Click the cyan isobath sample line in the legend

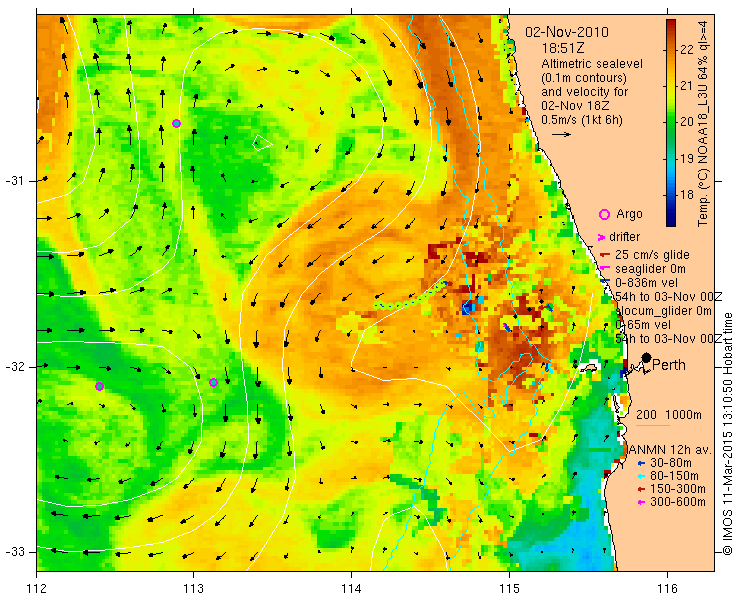click(653, 425)
